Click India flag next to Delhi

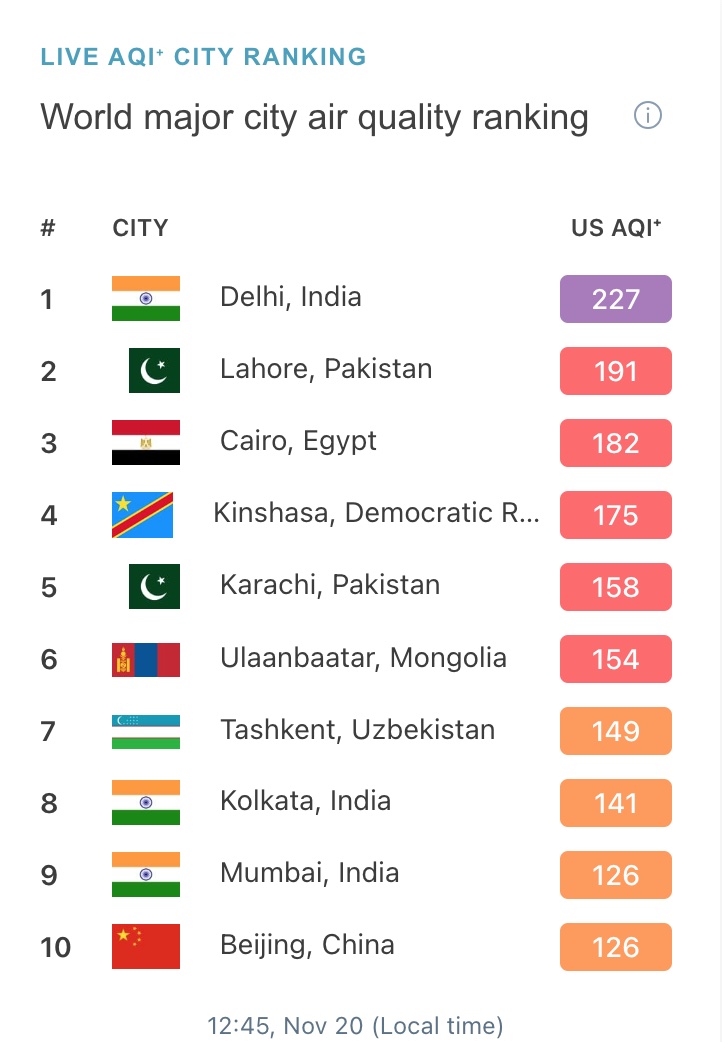pos(146,298)
